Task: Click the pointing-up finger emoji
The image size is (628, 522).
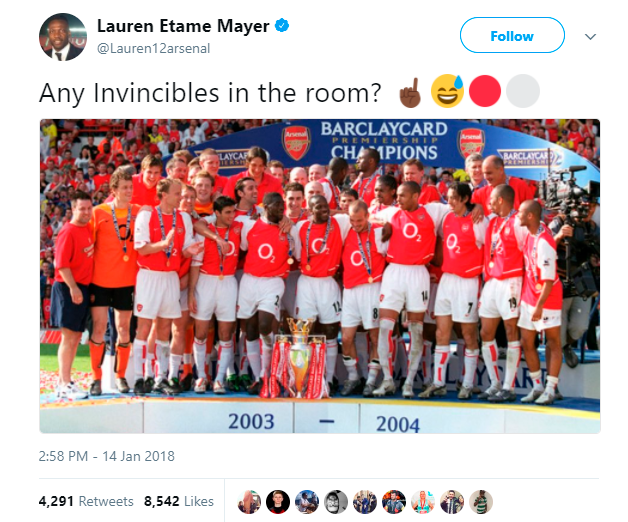Action: (410, 93)
